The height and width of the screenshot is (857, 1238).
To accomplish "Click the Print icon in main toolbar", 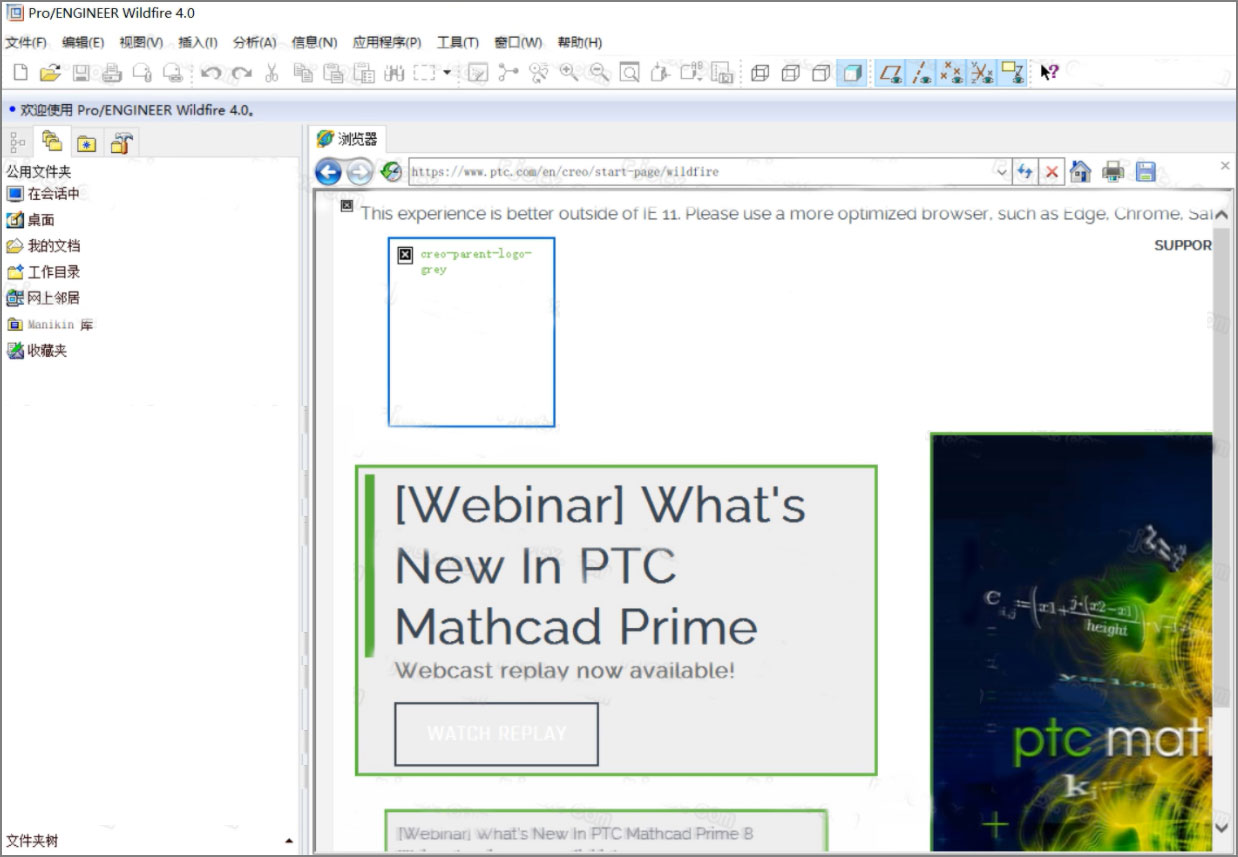I will point(111,72).
